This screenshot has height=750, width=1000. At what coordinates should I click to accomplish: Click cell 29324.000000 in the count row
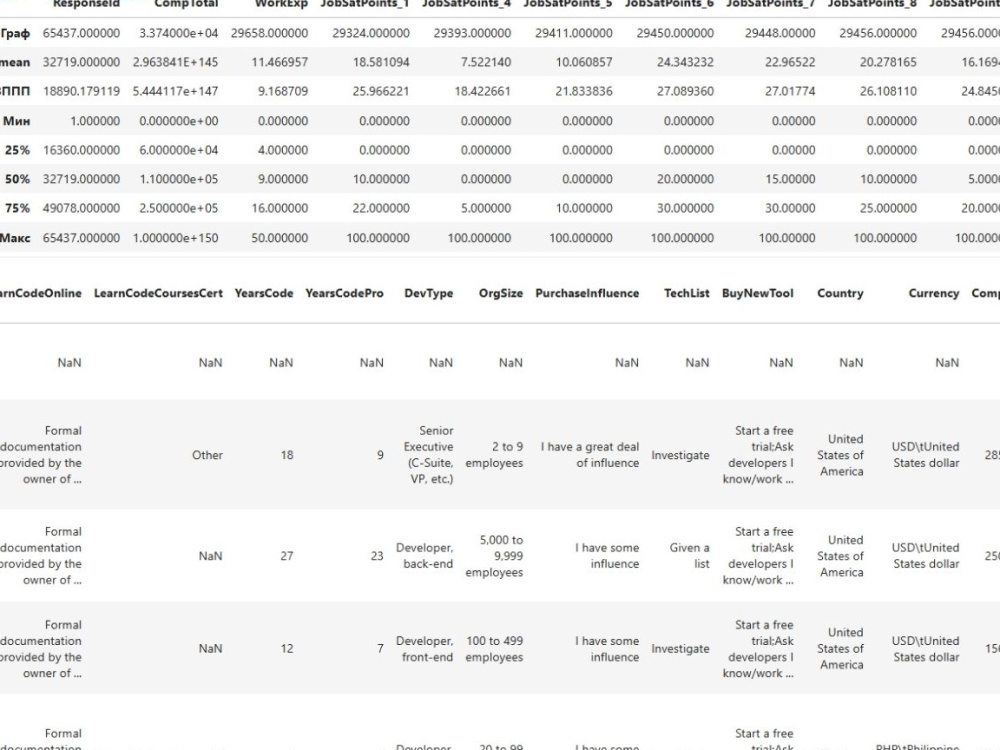click(371, 33)
